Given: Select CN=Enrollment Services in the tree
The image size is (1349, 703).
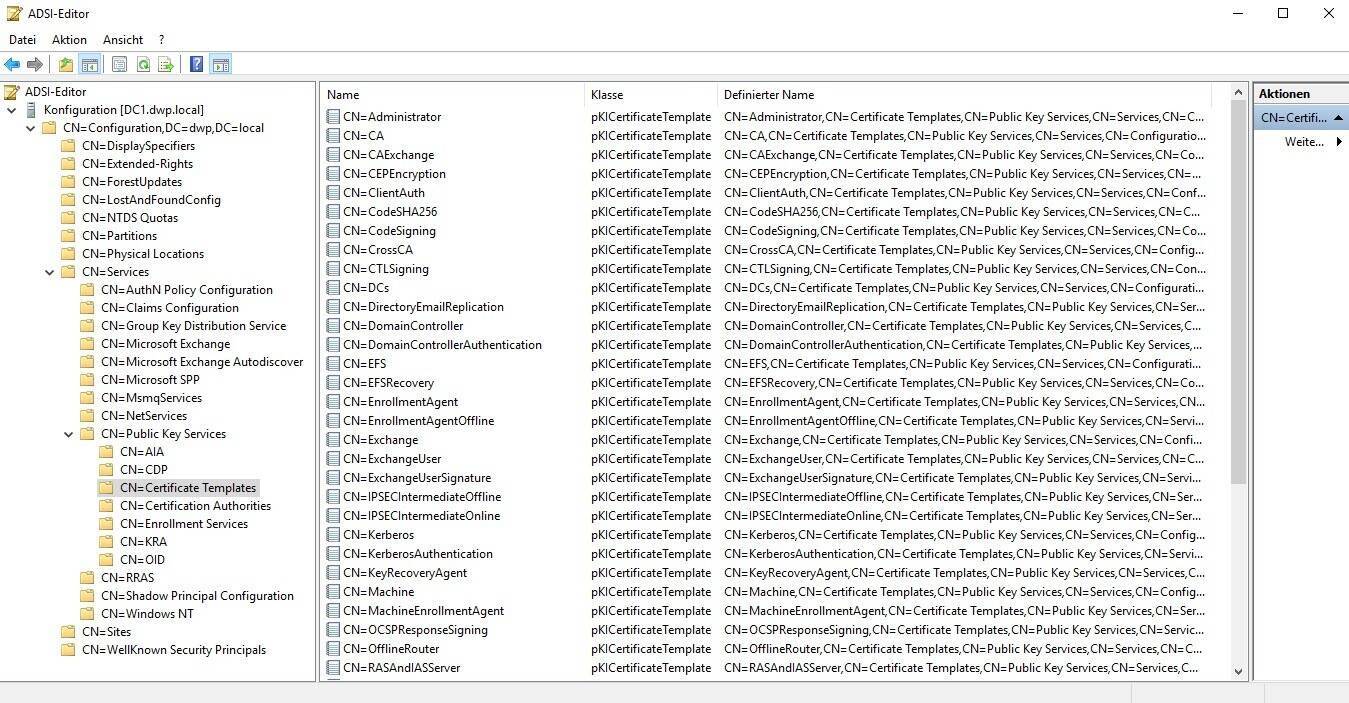Looking at the screenshot, I should pyautogui.click(x=183, y=524).
